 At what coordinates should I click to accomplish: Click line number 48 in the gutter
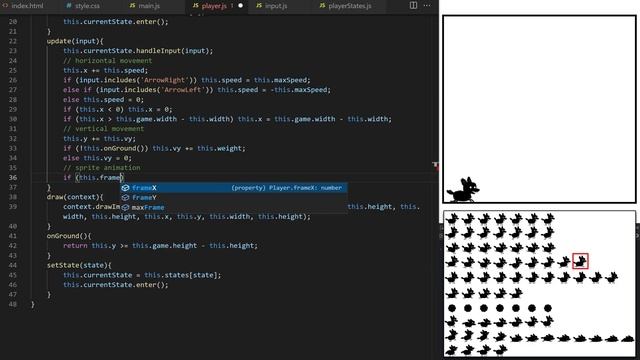pos(13,304)
